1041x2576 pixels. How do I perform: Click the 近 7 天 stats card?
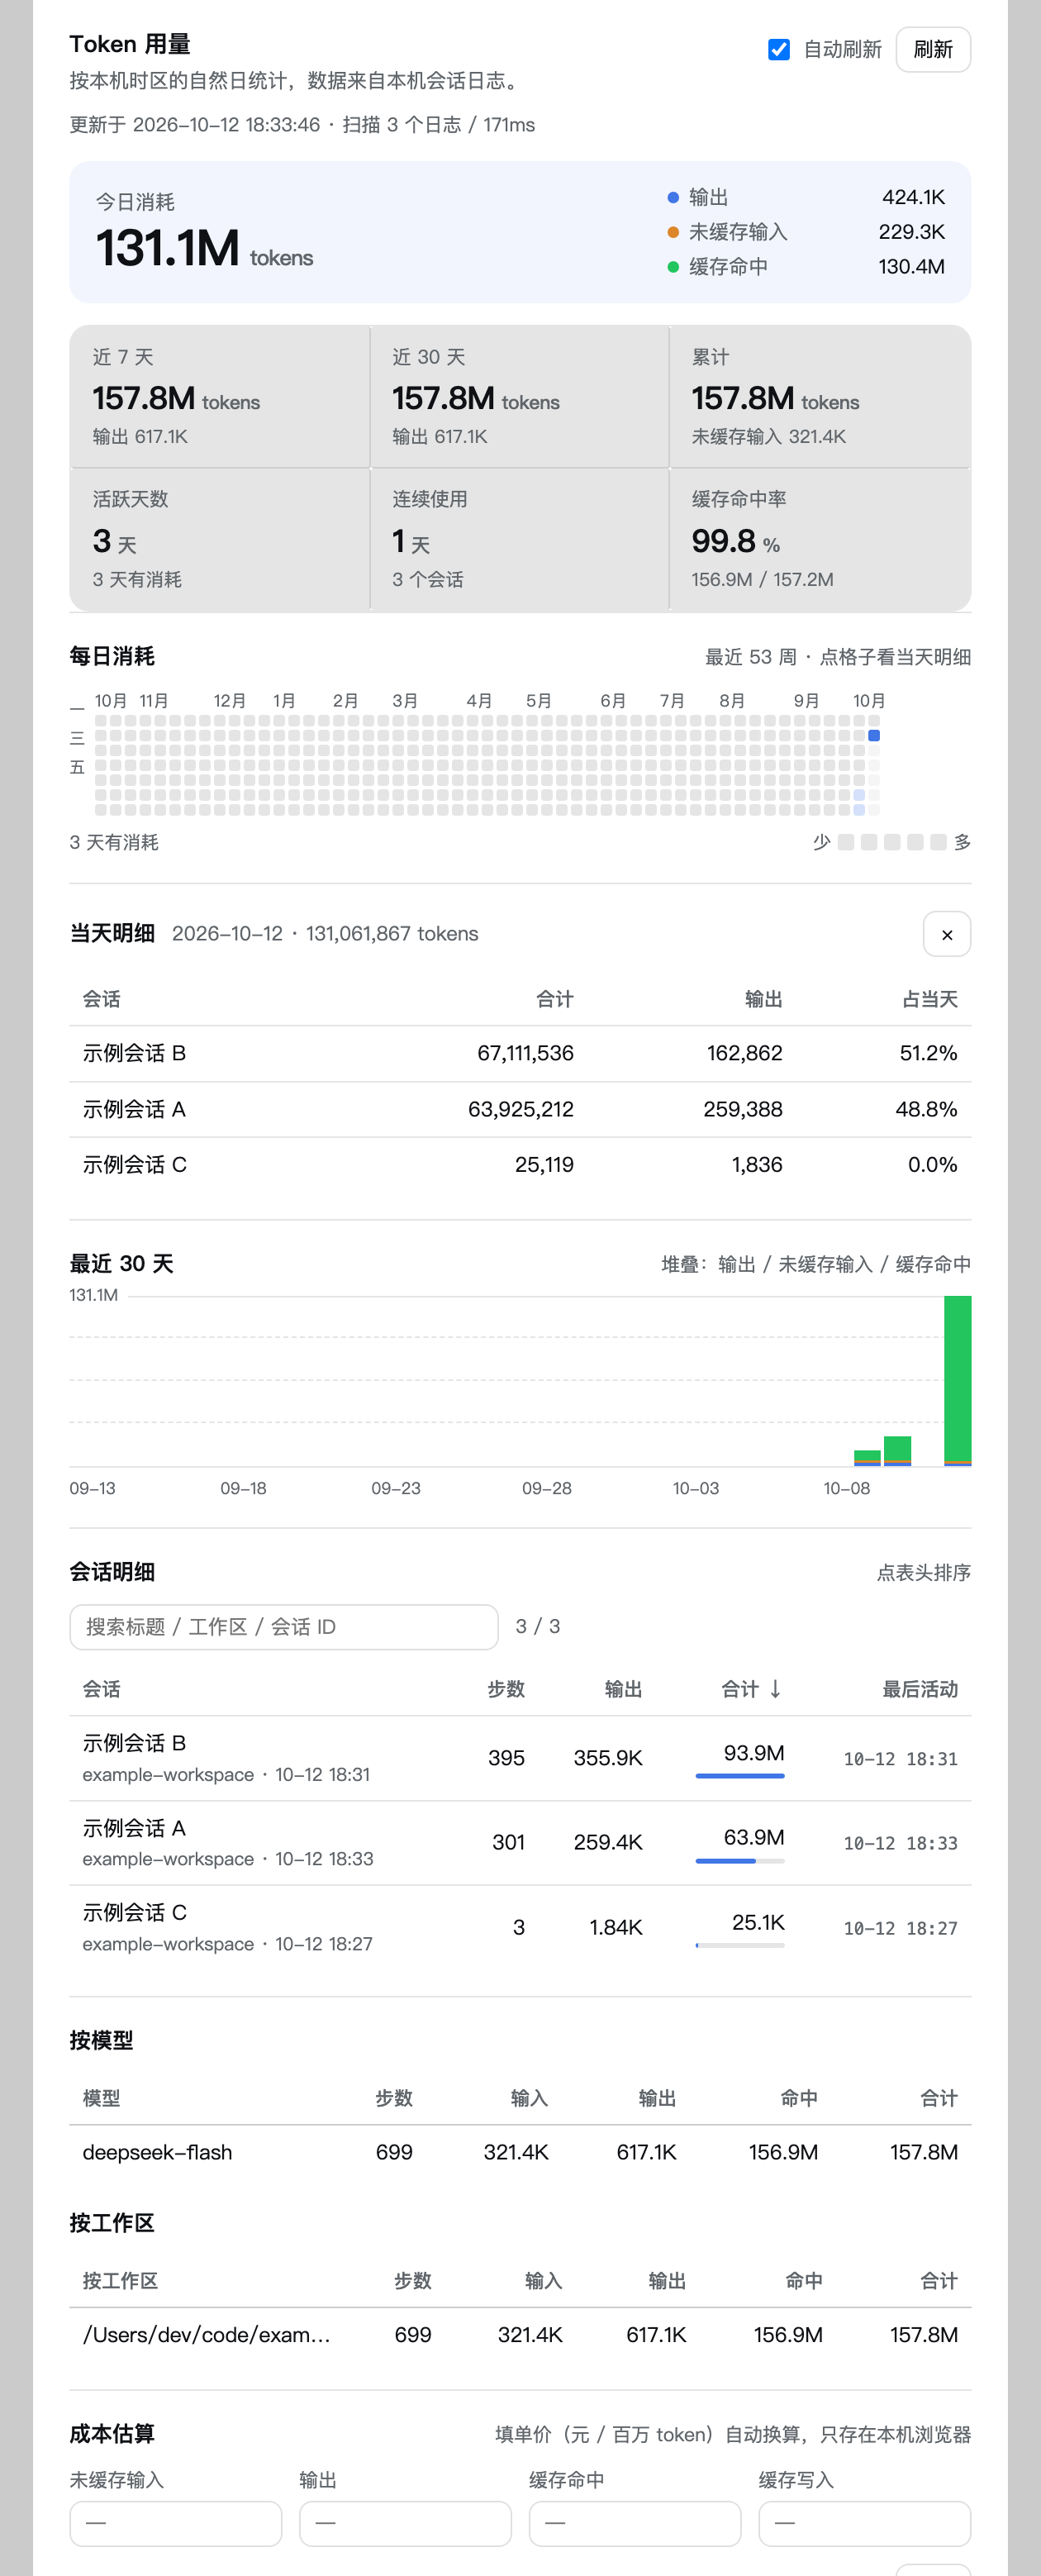pos(219,396)
